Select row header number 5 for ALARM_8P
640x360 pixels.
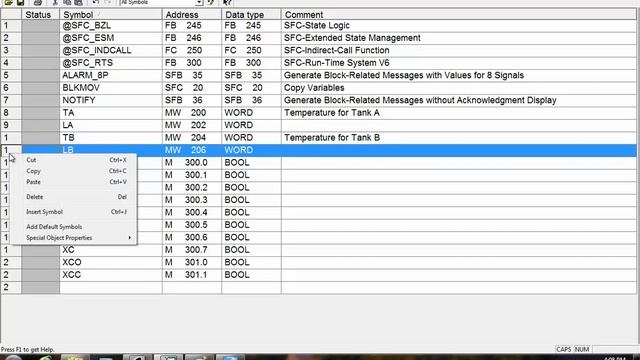(x=11, y=76)
